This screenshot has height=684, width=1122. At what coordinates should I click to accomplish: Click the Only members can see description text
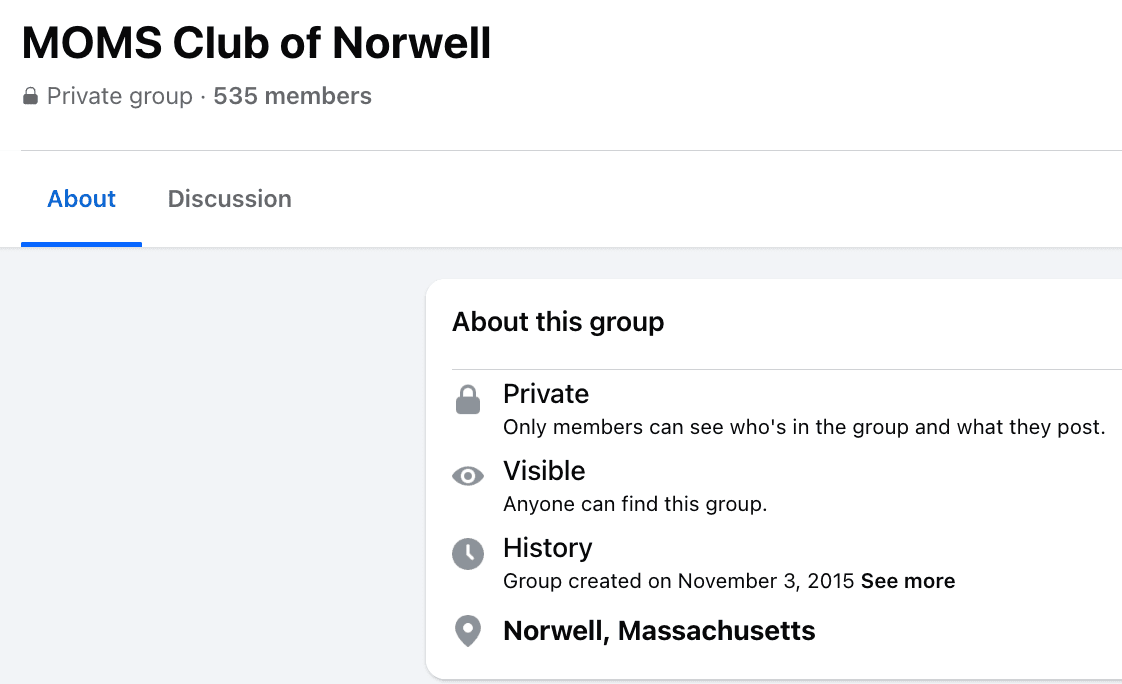(x=803, y=427)
